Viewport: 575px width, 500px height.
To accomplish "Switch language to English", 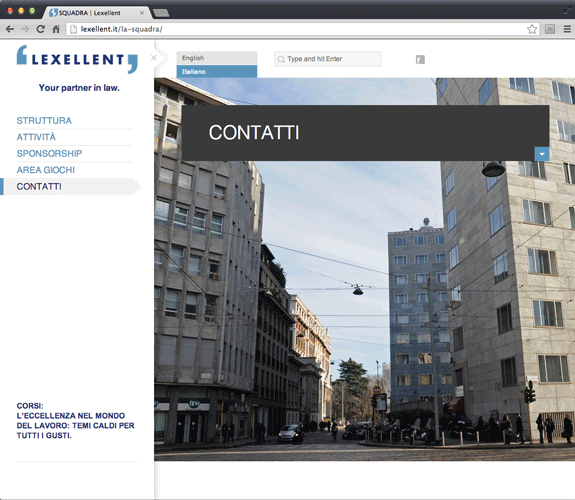I will click(217, 58).
